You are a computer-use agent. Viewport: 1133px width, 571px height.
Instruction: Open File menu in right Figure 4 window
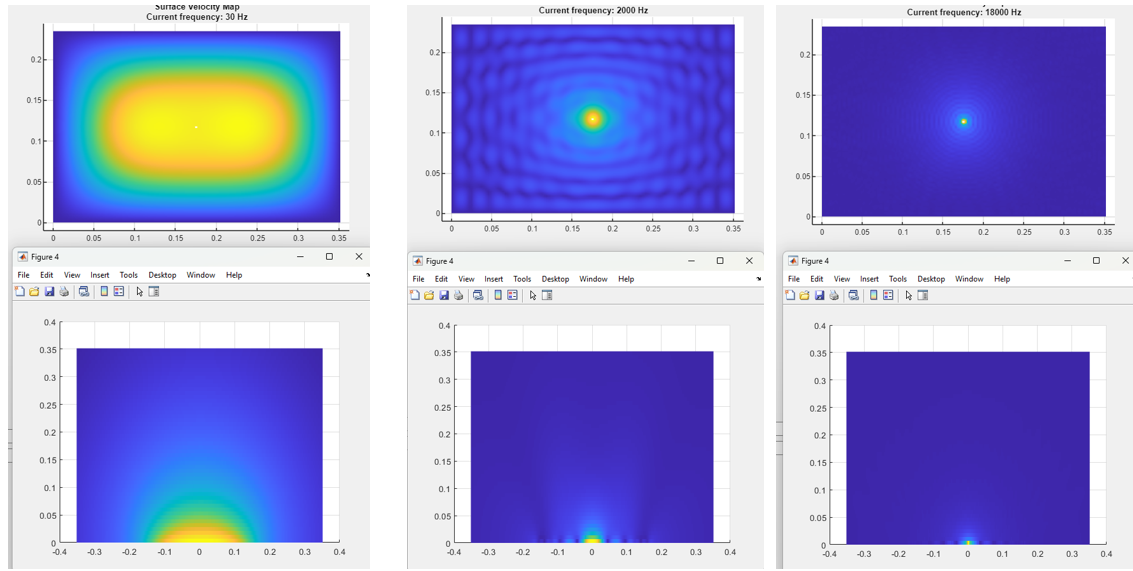coord(794,279)
